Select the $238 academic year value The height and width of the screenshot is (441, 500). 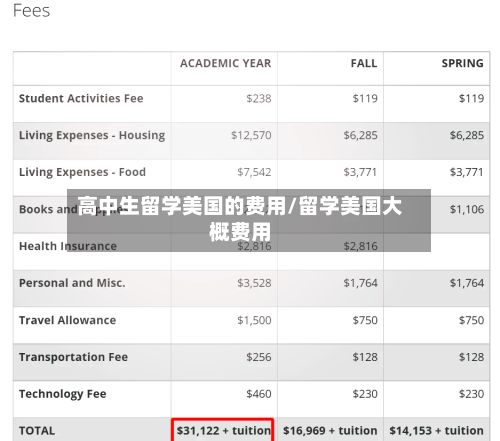(259, 99)
